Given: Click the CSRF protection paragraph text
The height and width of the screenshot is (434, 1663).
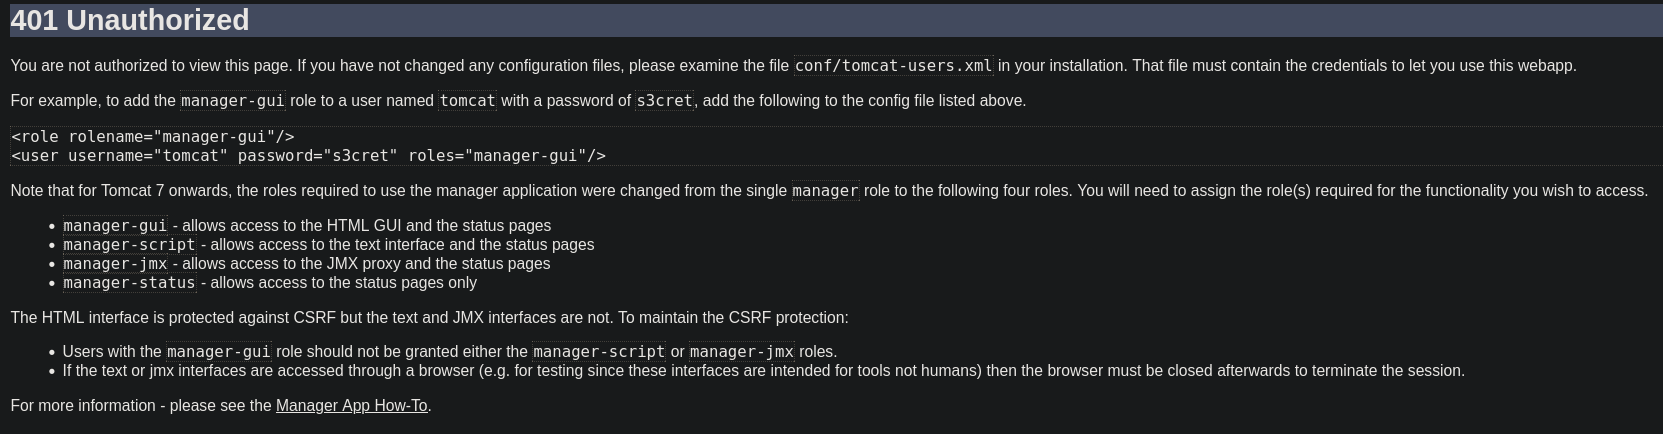Looking at the screenshot, I should click(x=429, y=318).
